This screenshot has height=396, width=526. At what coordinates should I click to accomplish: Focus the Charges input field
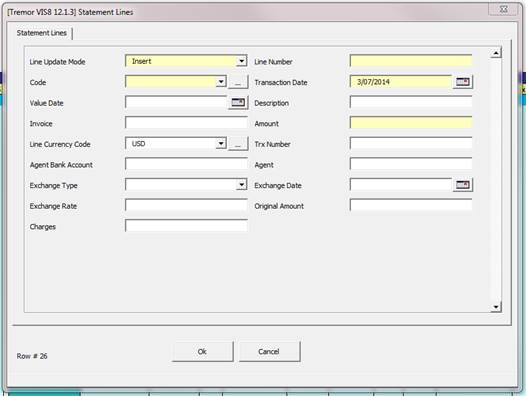pyautogui.click(x=186, y=226)
